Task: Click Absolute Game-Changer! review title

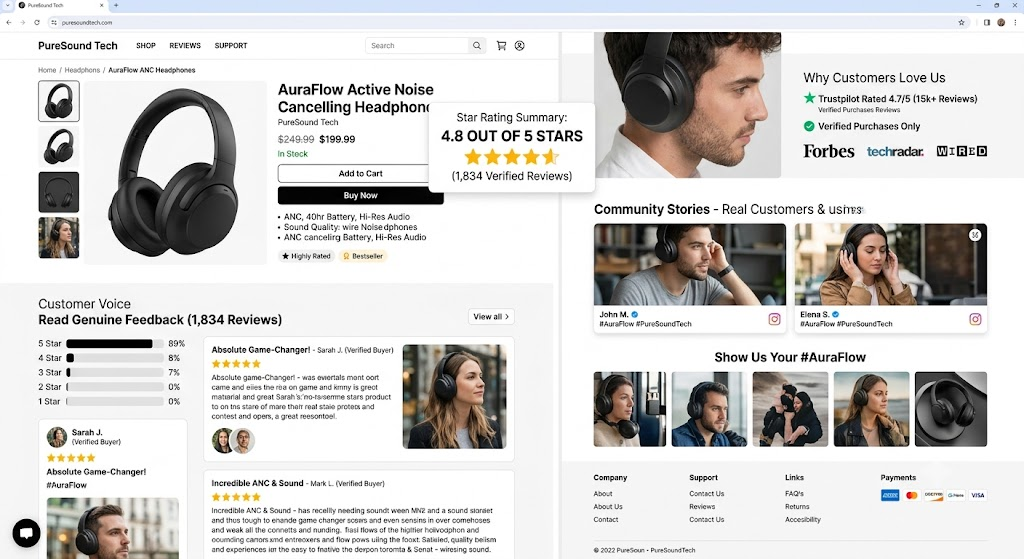Action: pos(261,350)
